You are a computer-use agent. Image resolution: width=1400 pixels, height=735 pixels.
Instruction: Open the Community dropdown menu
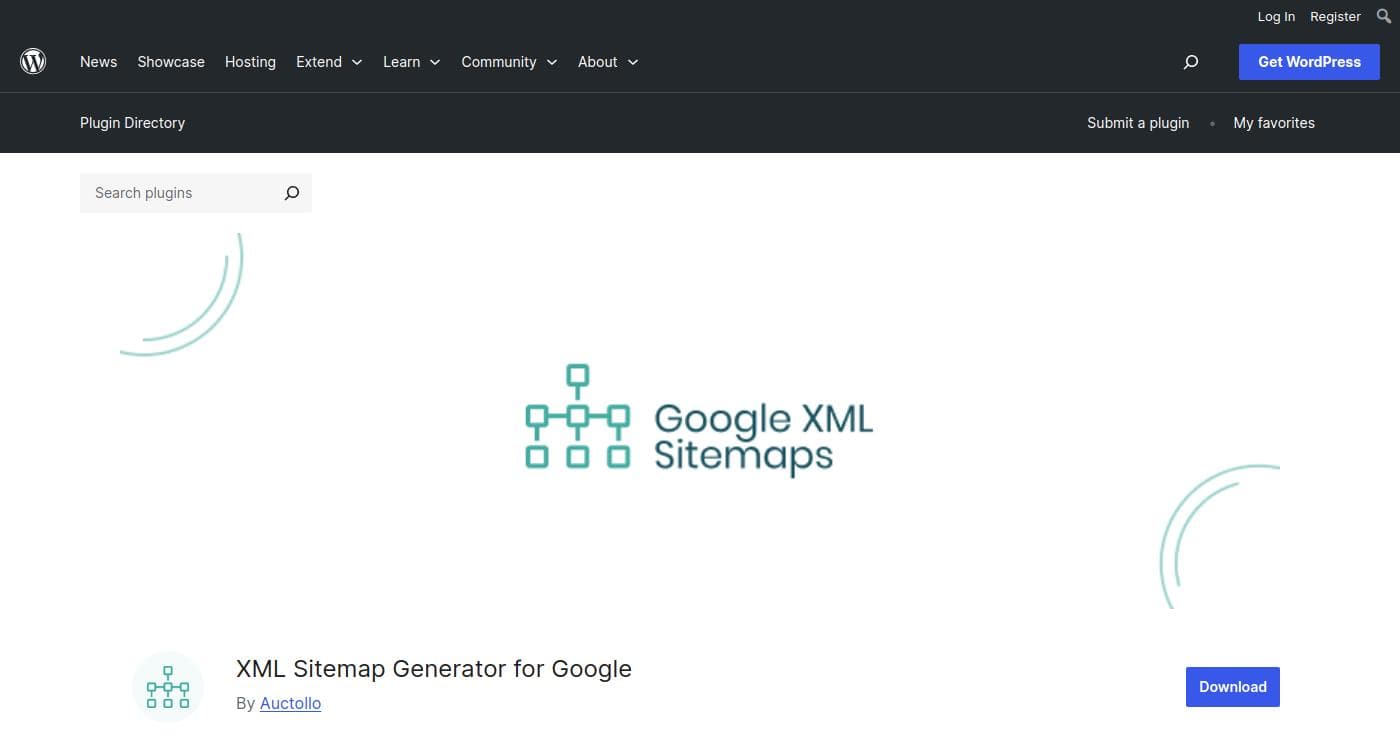click(509, 61)
